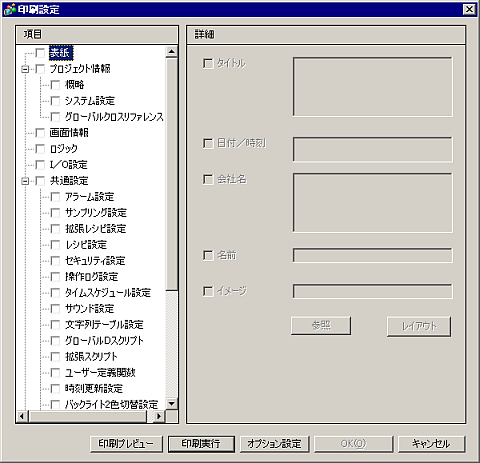This screenshot has height=463, width=480.
Task: Click the 印刷実行 button
Action: [201, 444]
